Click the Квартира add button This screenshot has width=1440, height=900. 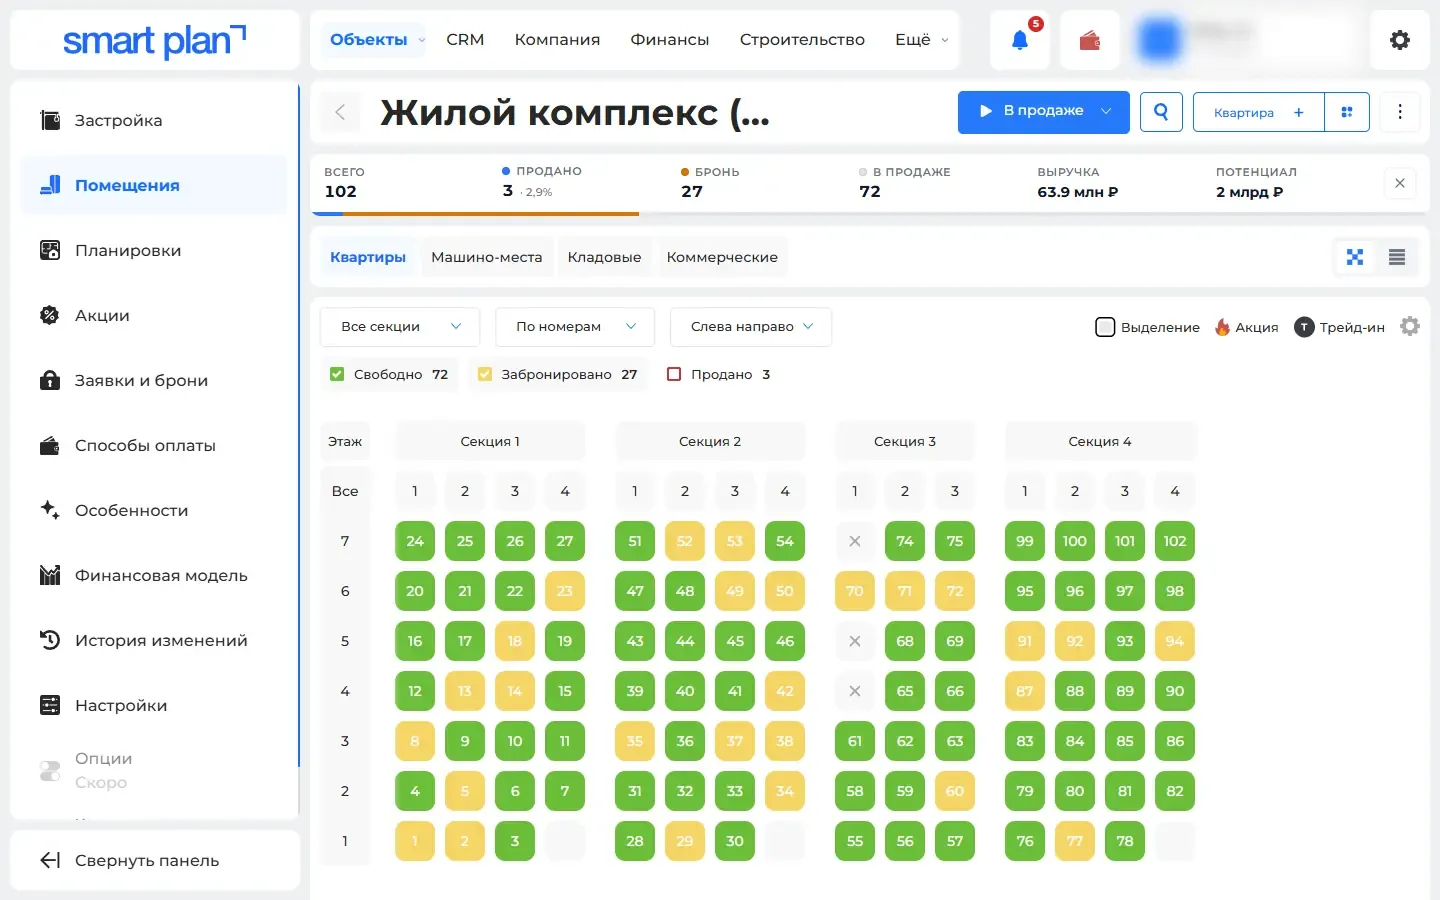[x=1259, y=112]
